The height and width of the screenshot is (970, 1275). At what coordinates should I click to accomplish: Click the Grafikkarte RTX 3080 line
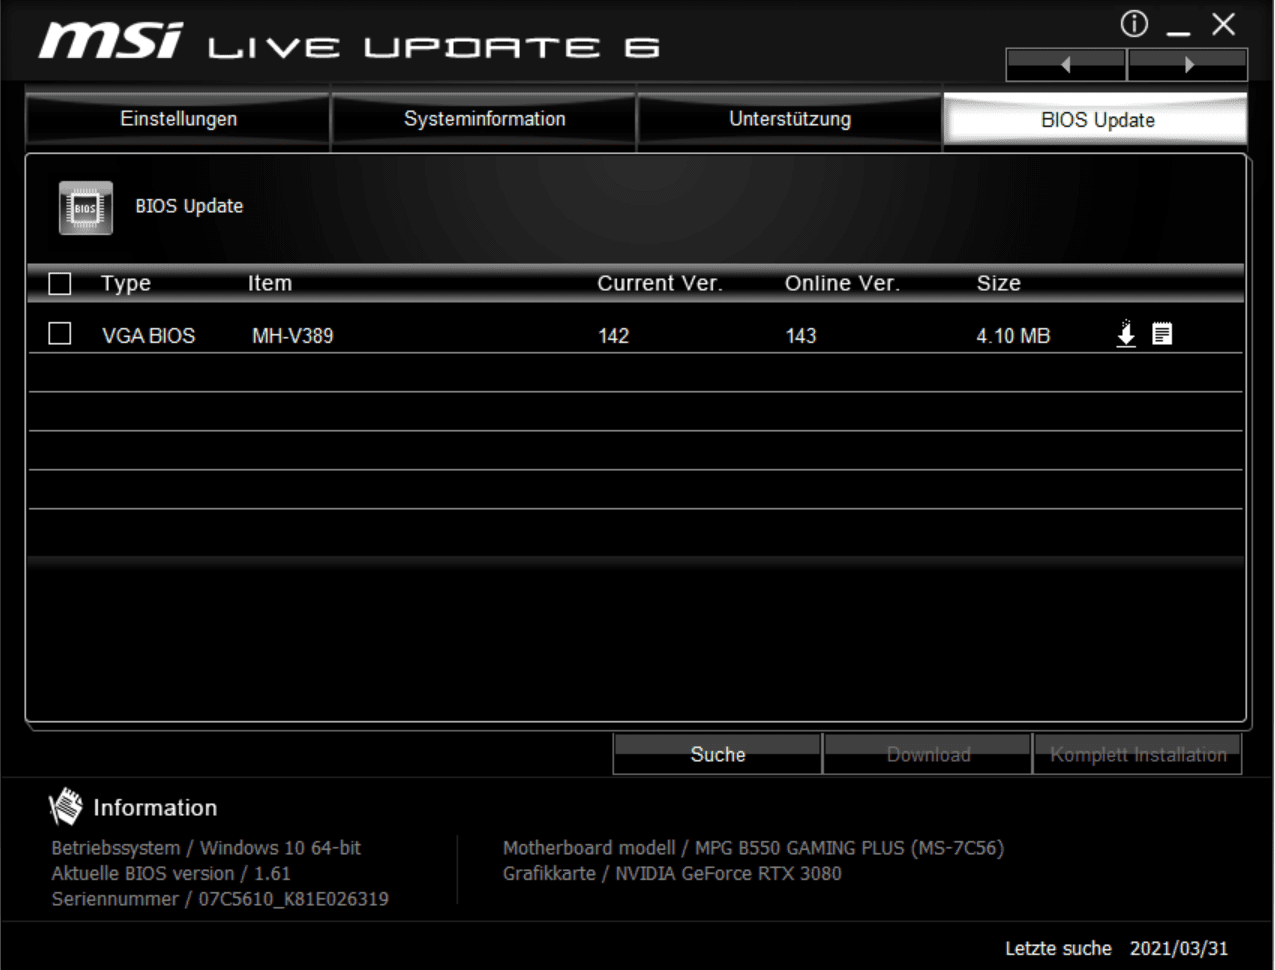tap(672, 873)
